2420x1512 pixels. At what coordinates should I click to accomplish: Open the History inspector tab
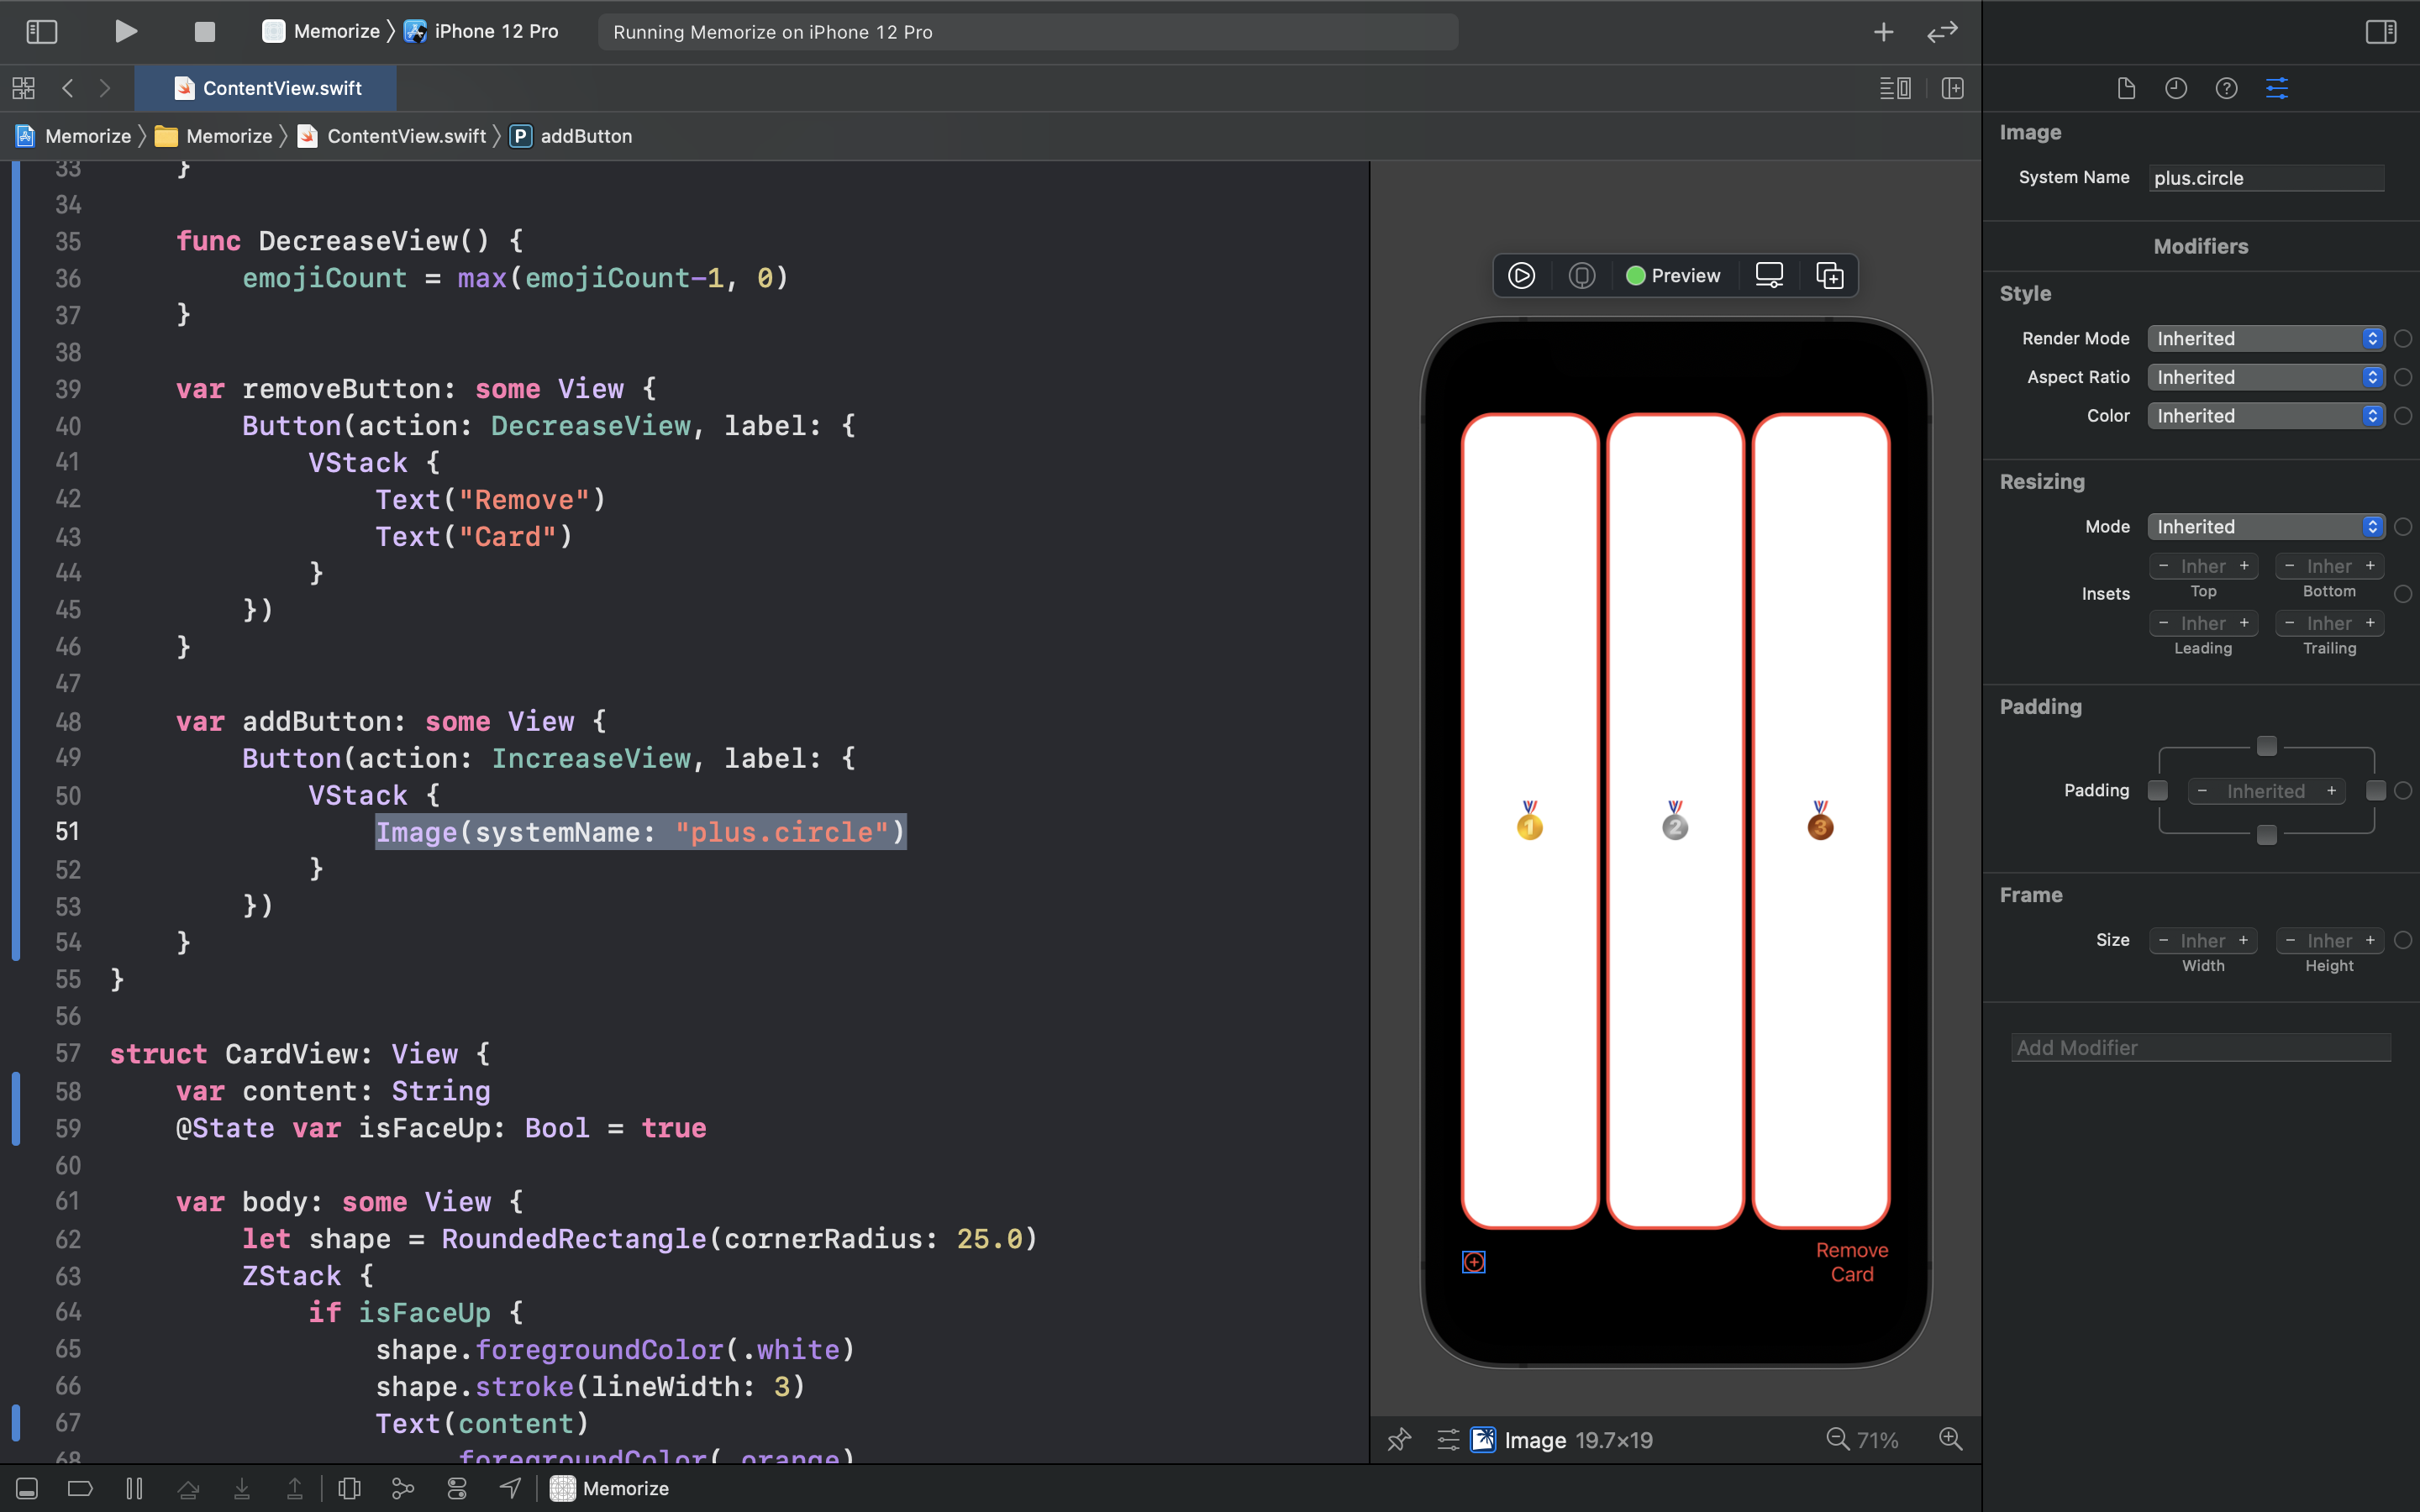click(2176, 88)
